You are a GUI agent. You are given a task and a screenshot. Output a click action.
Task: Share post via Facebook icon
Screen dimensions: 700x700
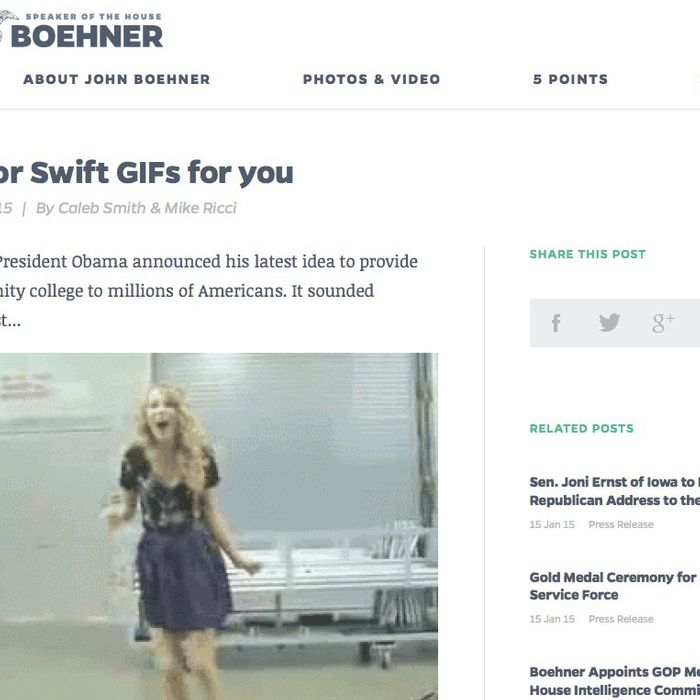556,323
